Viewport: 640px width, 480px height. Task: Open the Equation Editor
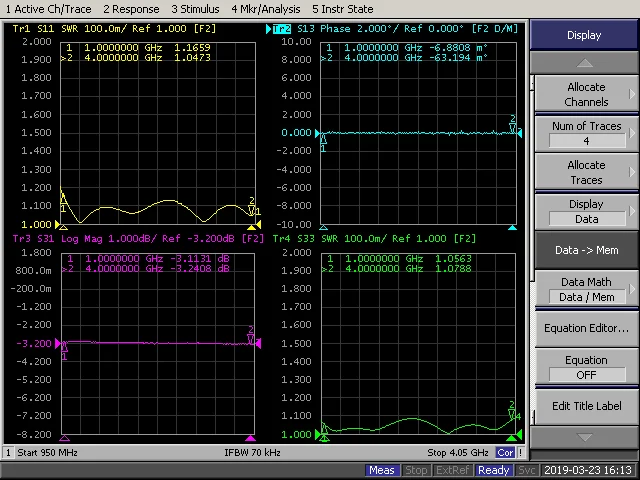pyautogui.click(x=585, y=328)
